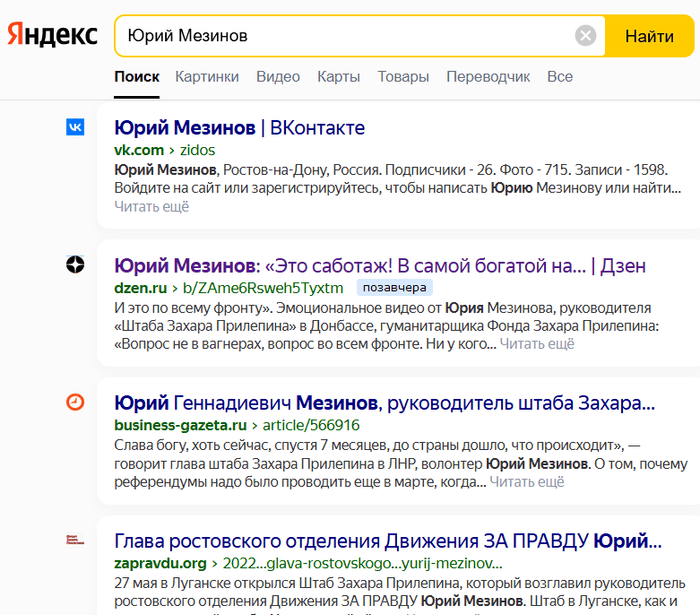
Task: Click the Дзен favicon icon
Action: coord(75,265)
